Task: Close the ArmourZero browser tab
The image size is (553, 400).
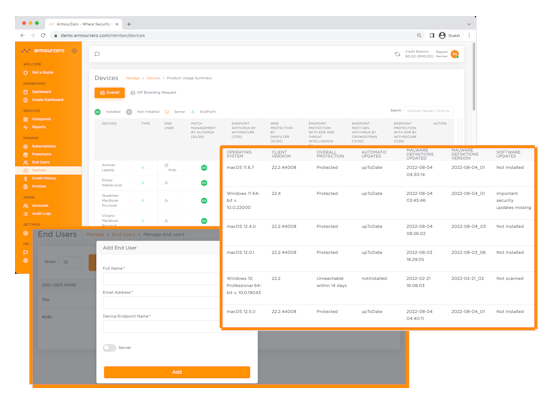Action: click(x=117, y=24)
